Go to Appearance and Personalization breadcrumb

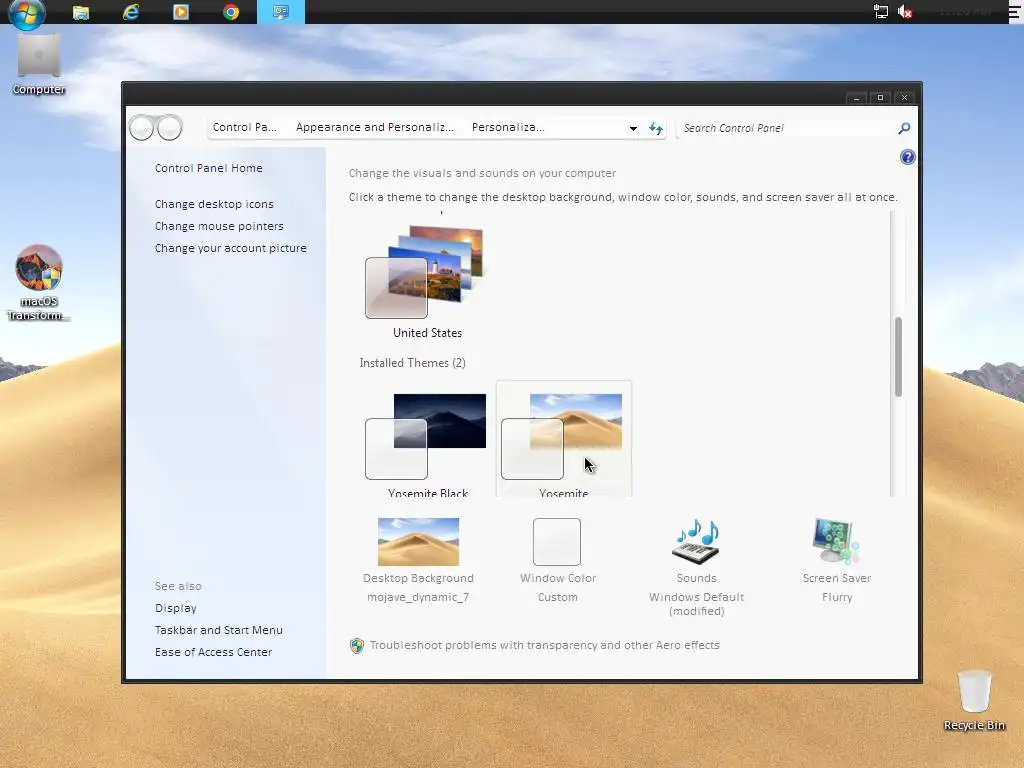374,127
